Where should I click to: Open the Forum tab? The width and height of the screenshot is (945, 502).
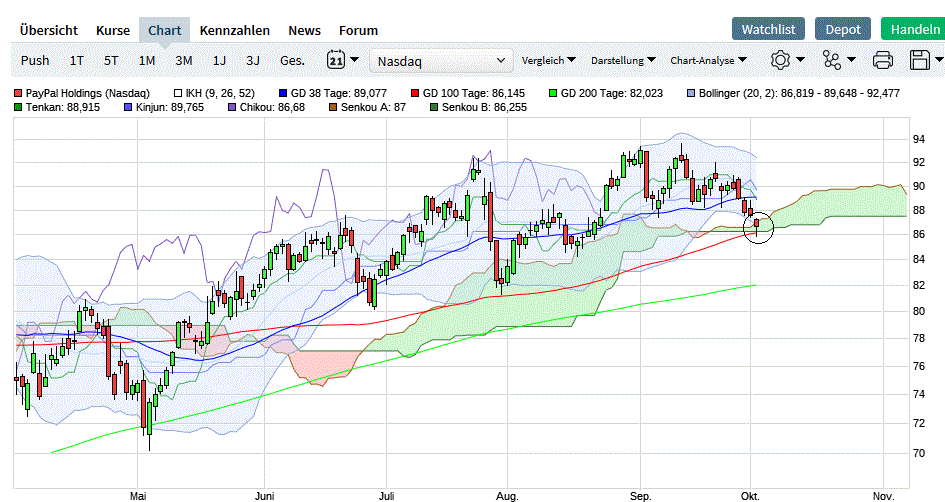[359, 30]
